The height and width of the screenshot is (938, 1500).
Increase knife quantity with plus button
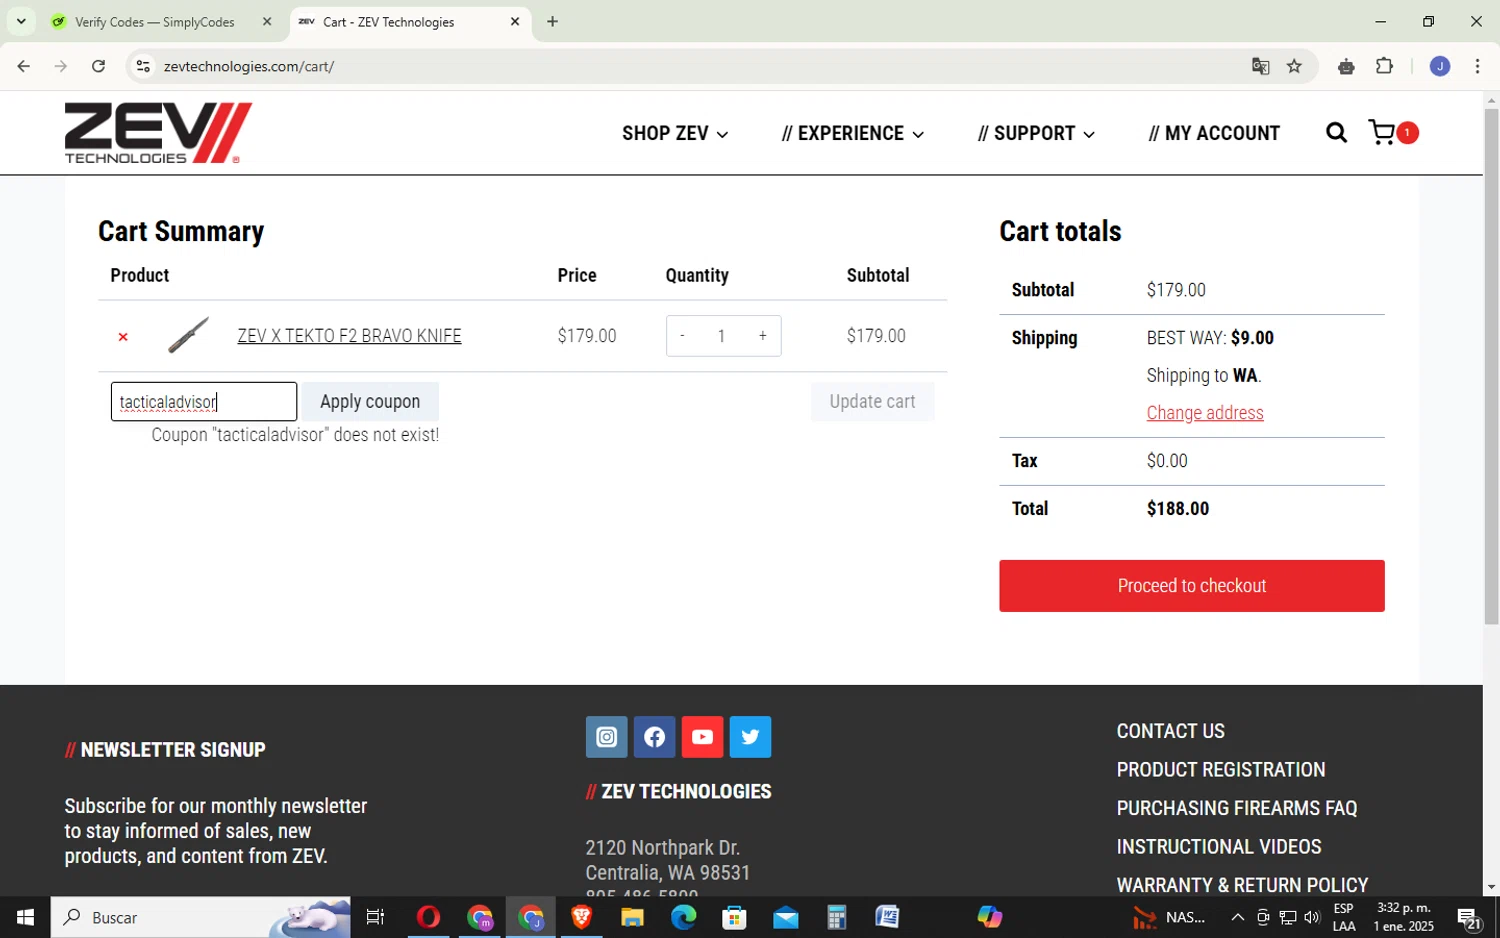point(762,336)
